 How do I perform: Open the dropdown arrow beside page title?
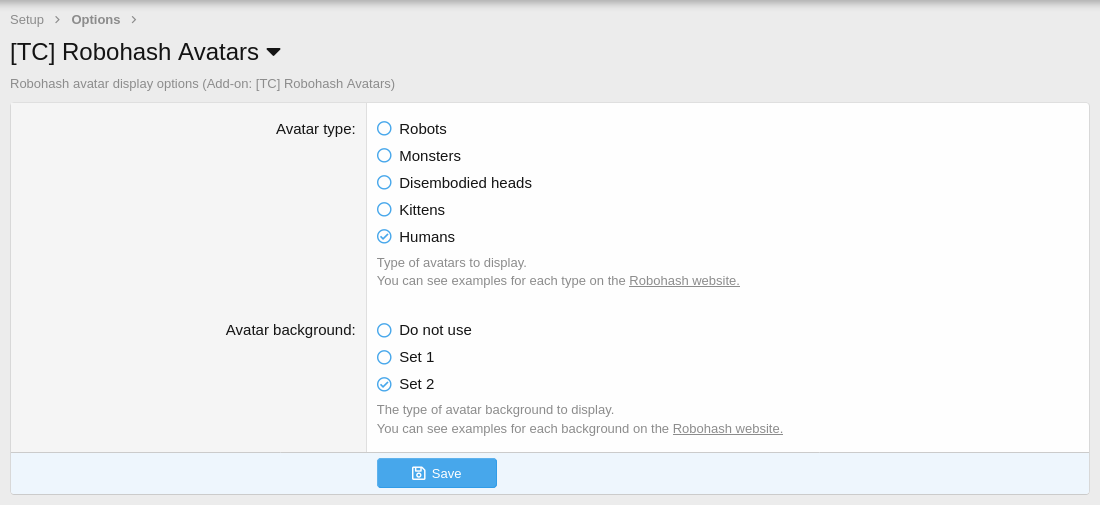coord(273,52)
